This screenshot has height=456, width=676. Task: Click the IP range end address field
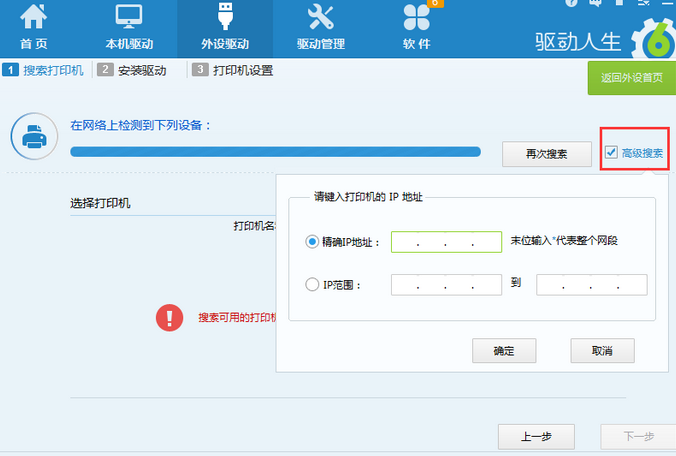(591, 285)
